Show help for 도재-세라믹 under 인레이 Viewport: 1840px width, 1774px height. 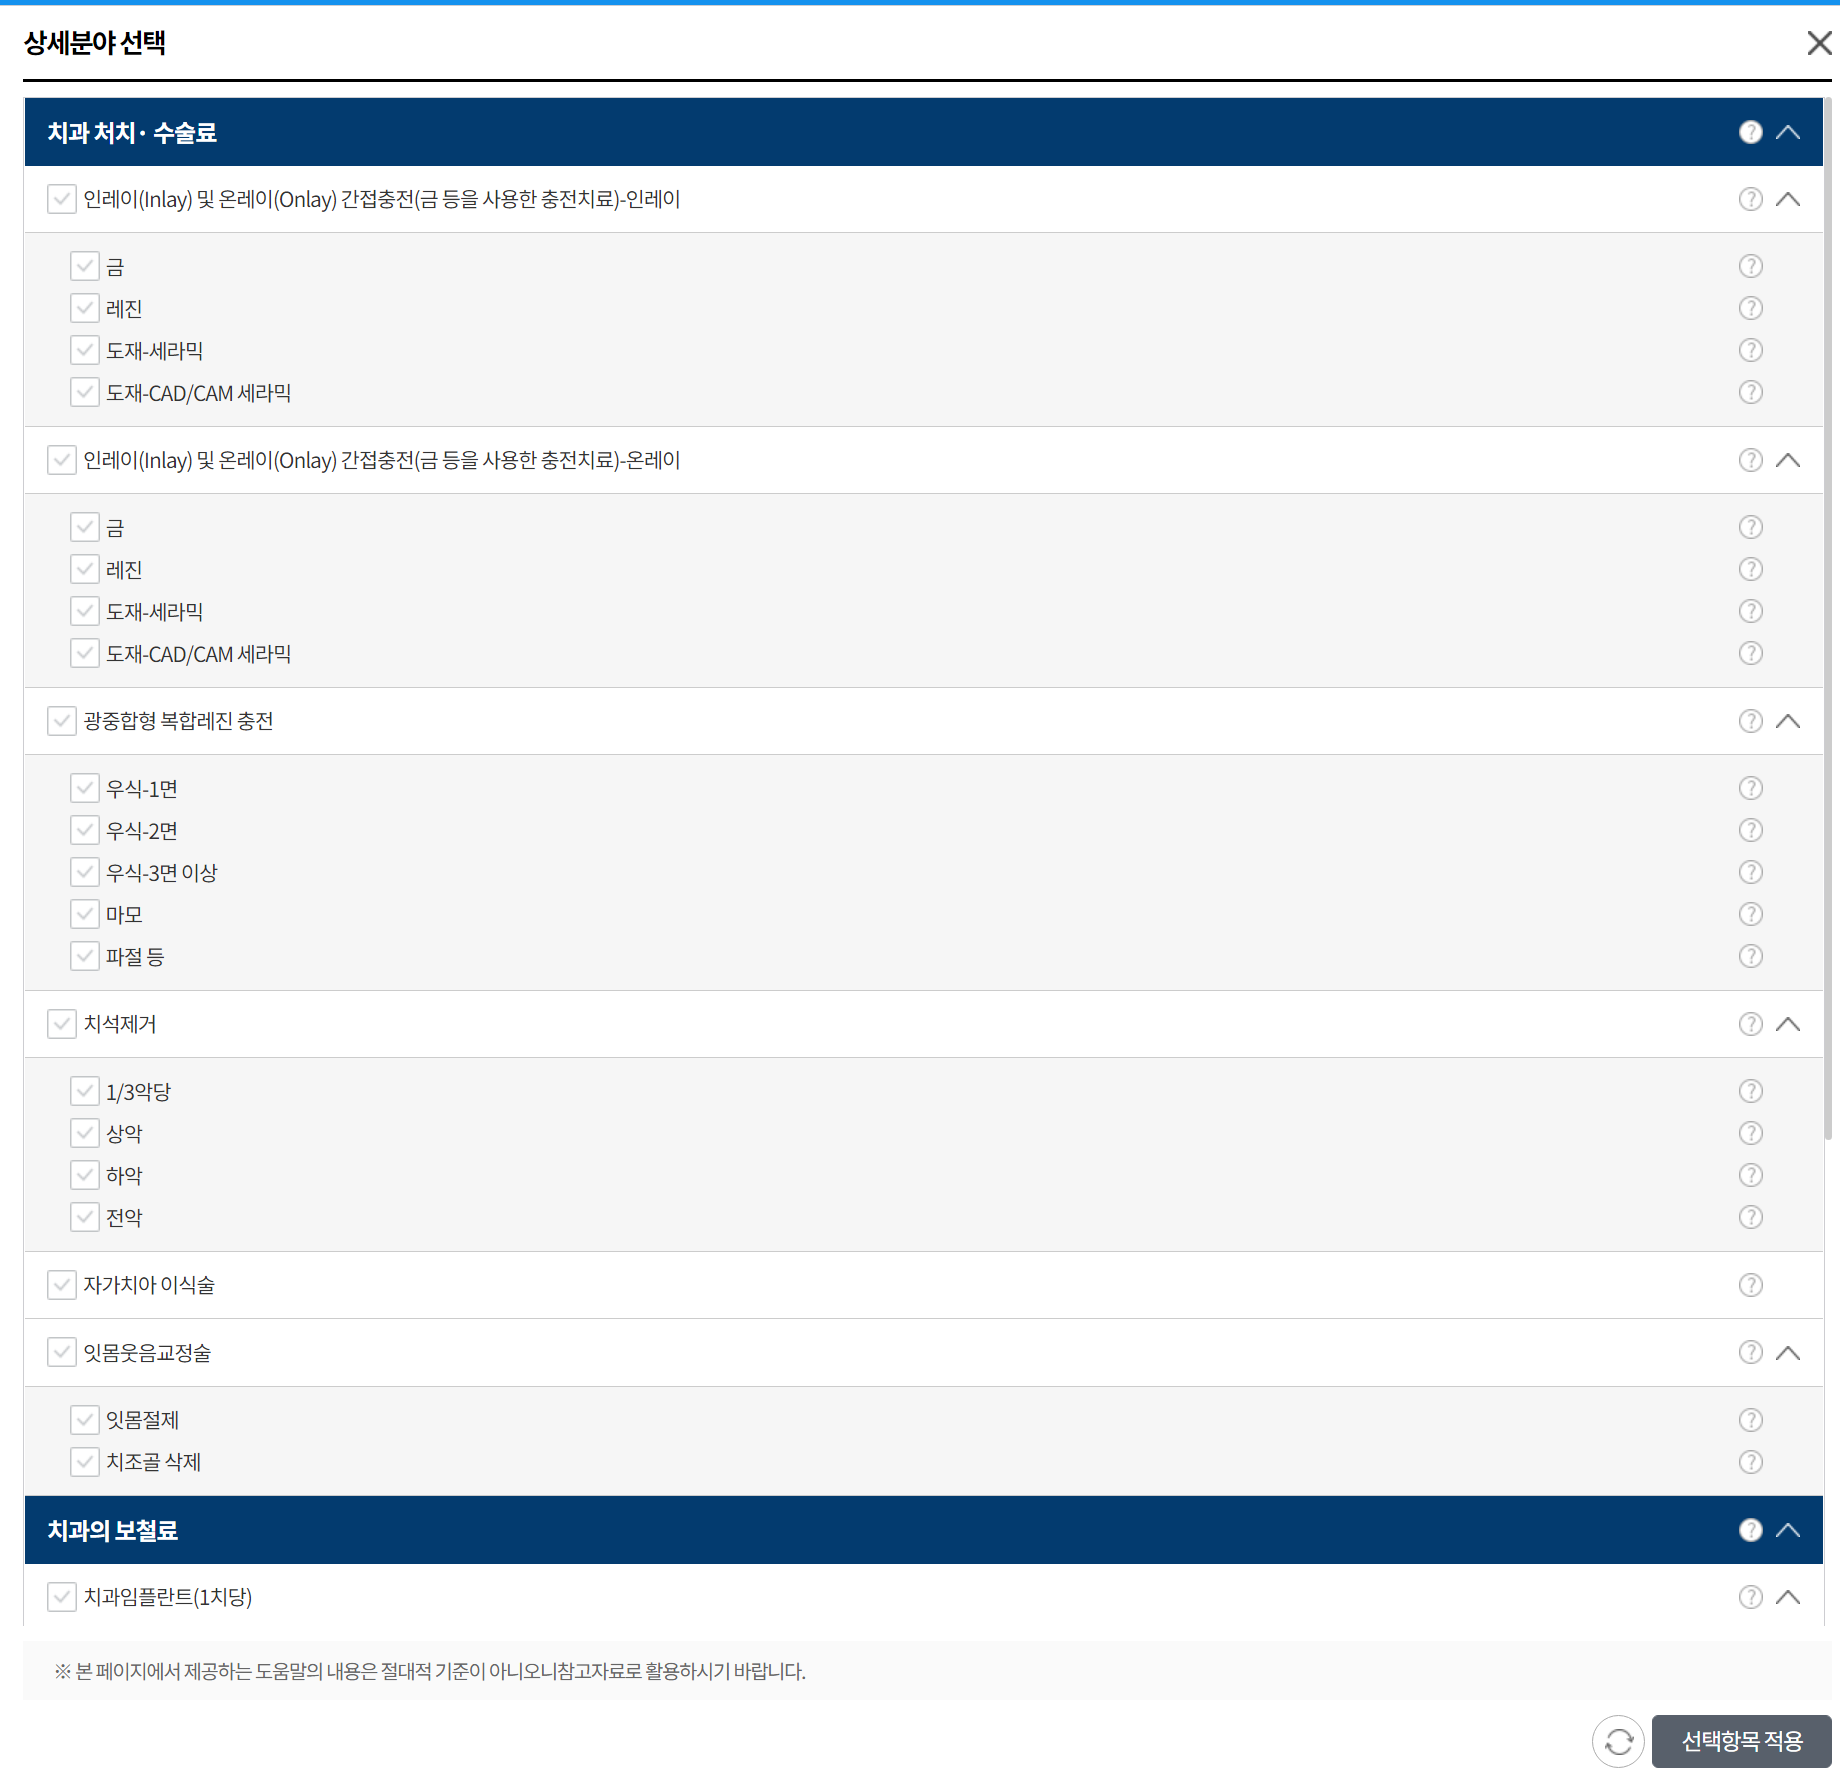pos(1750,350)
